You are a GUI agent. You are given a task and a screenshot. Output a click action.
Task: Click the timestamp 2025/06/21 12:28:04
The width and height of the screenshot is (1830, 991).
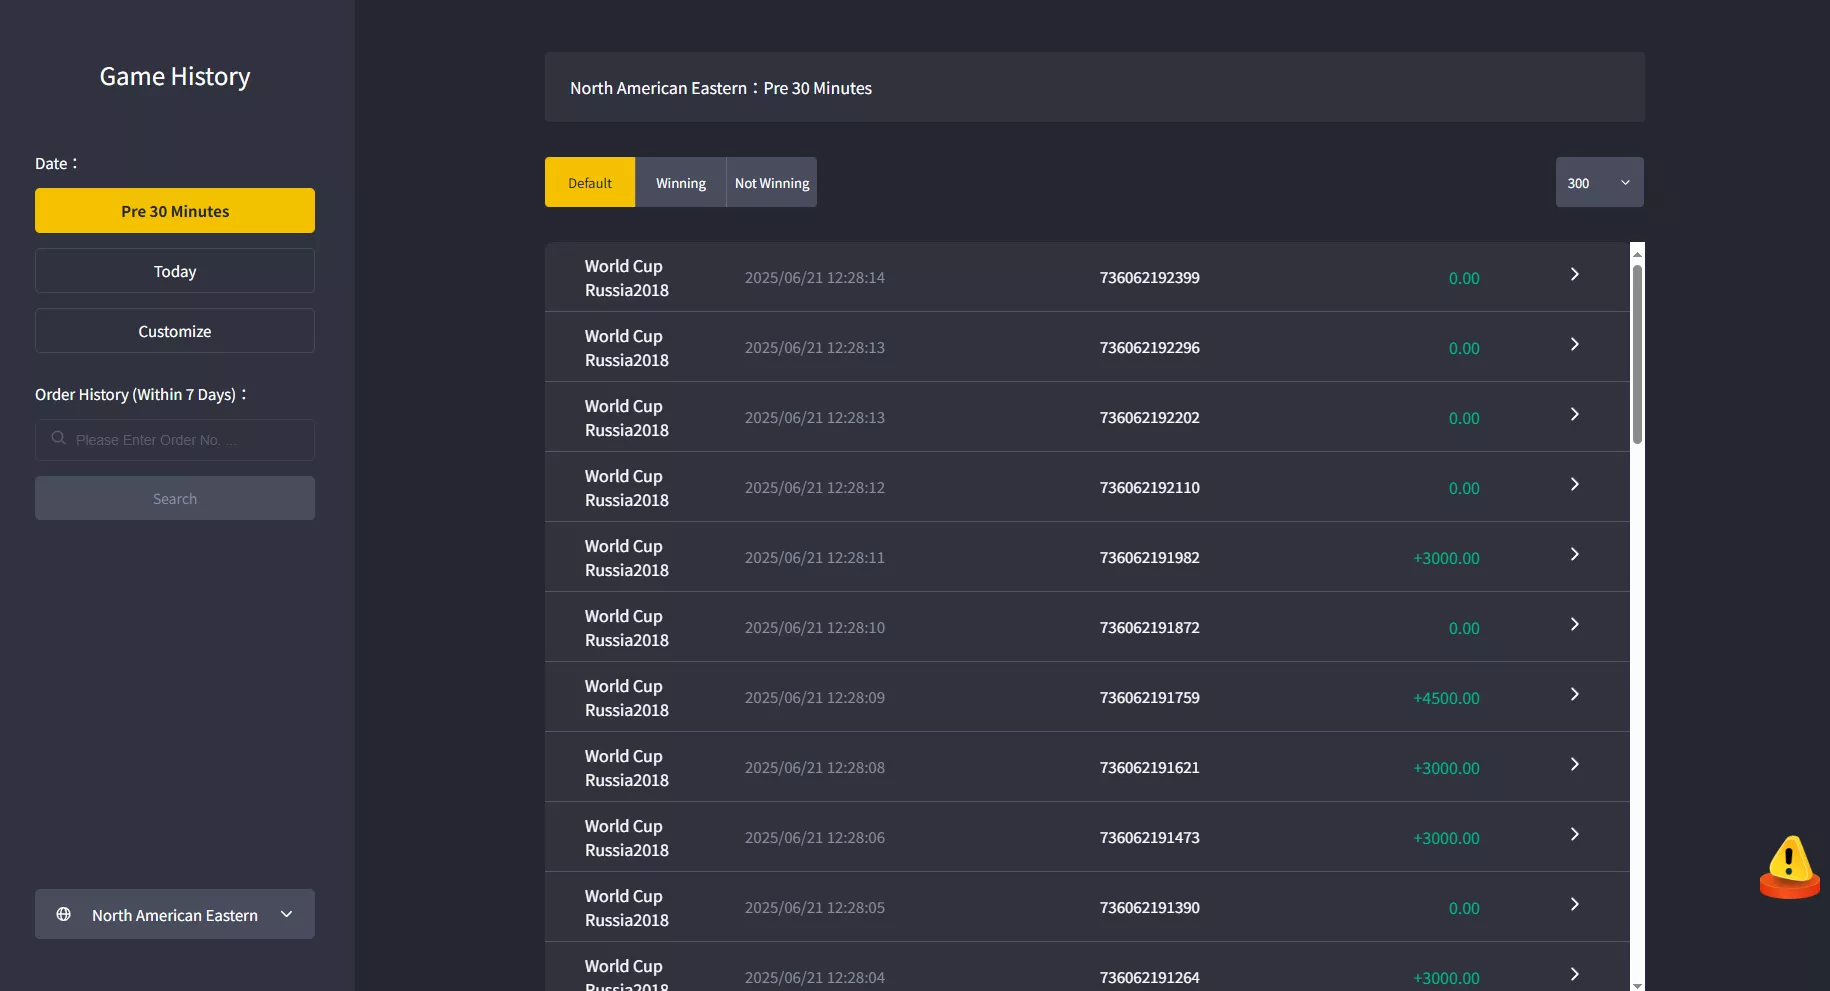tap(815, 977)
